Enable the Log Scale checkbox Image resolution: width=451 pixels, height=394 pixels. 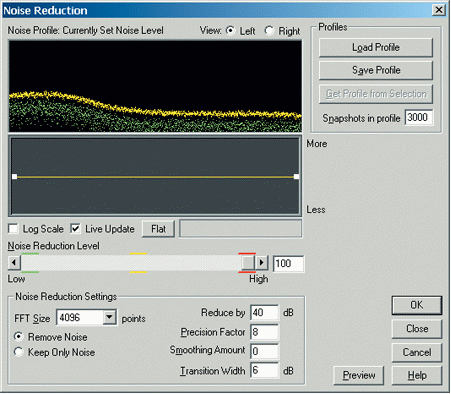(x=13, y=229)
